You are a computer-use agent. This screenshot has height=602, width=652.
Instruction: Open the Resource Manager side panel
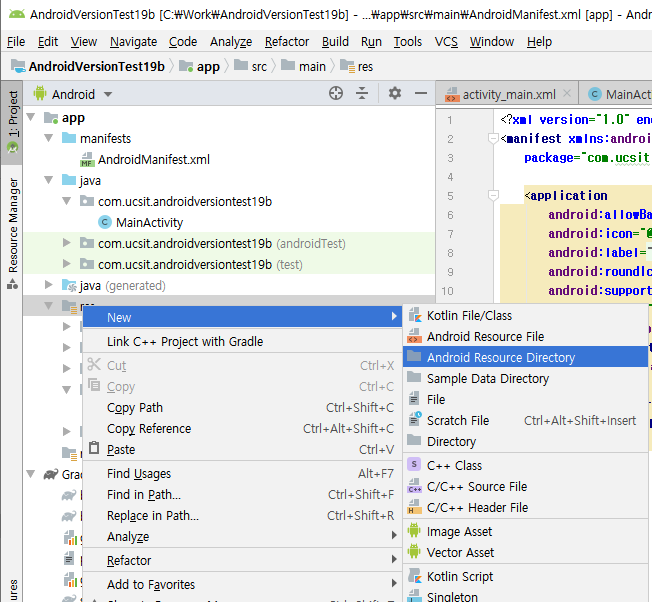(x=13, y=225)
